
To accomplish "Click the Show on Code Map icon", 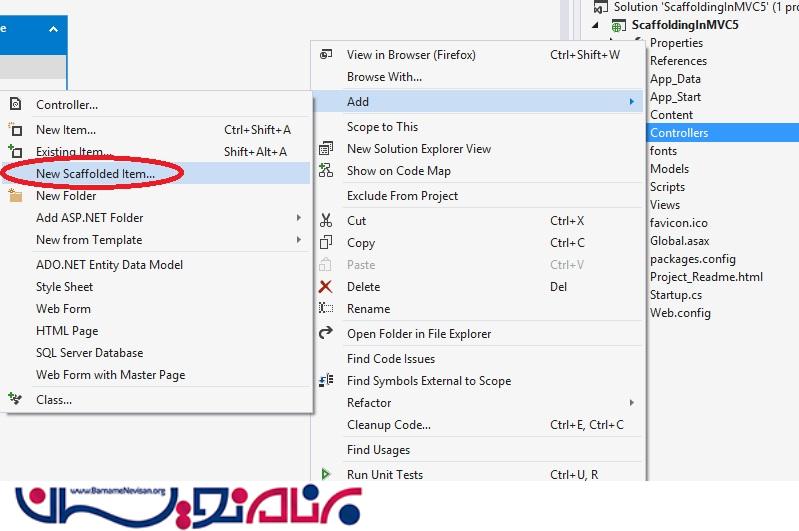I will coord(326,171).
